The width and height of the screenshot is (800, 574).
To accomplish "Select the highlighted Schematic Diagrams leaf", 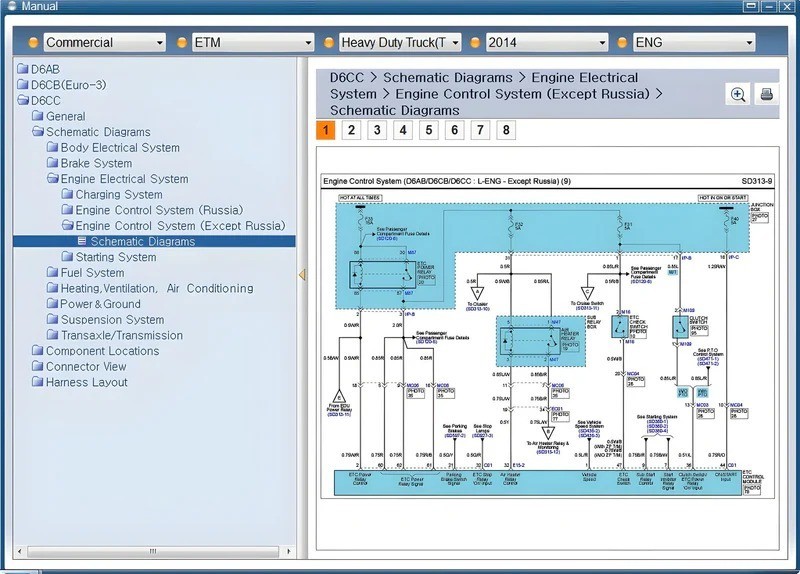I will pyautogui.click(x=143, y=241).
